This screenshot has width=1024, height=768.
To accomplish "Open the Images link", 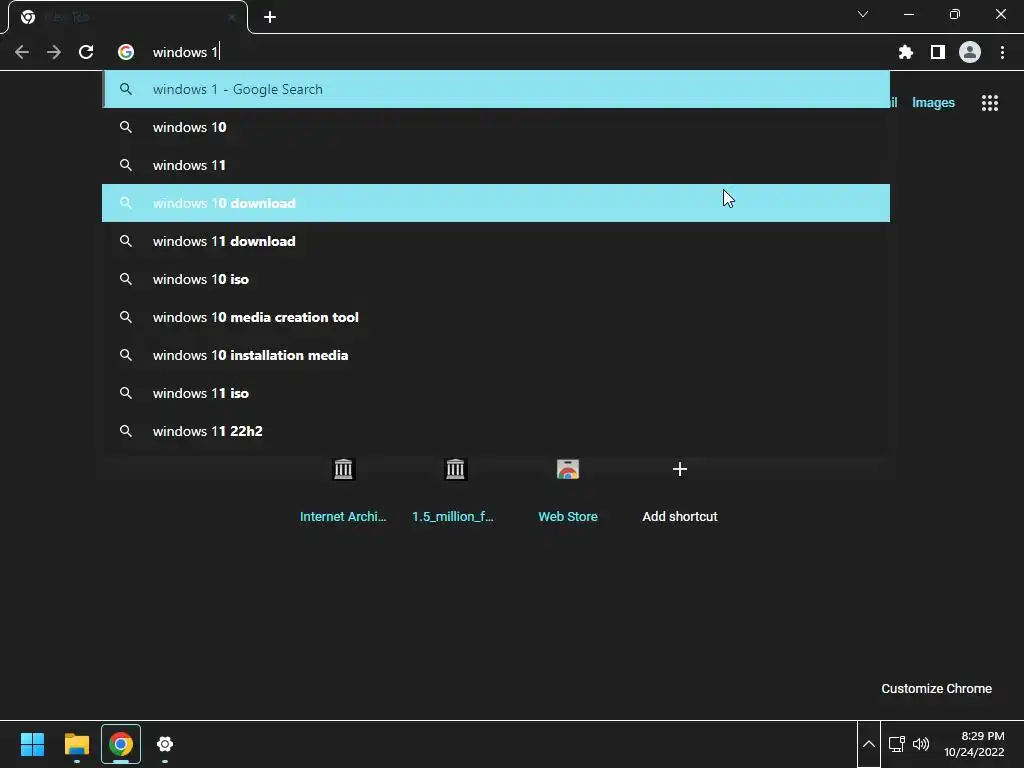I will click(x=933, y=103).
